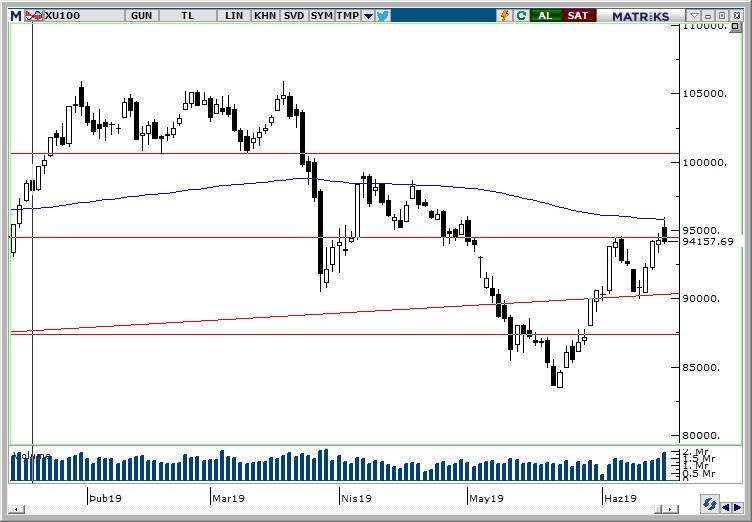The width and height of the screenshot is (752, 522).
Task: Open the chart type icon beside XU100
Action: click(x=34, y=16)
